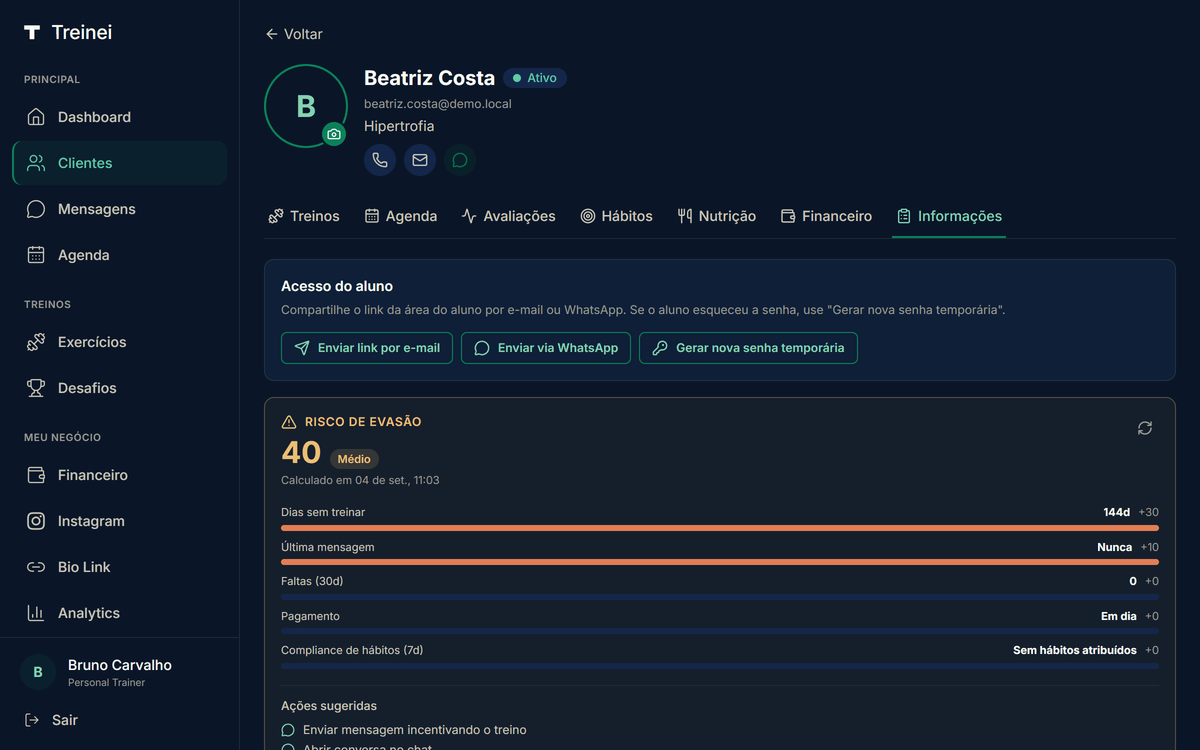Open Bio Link in the sidebar
The height and width of the screenshot is (750, 1200).
120,567
